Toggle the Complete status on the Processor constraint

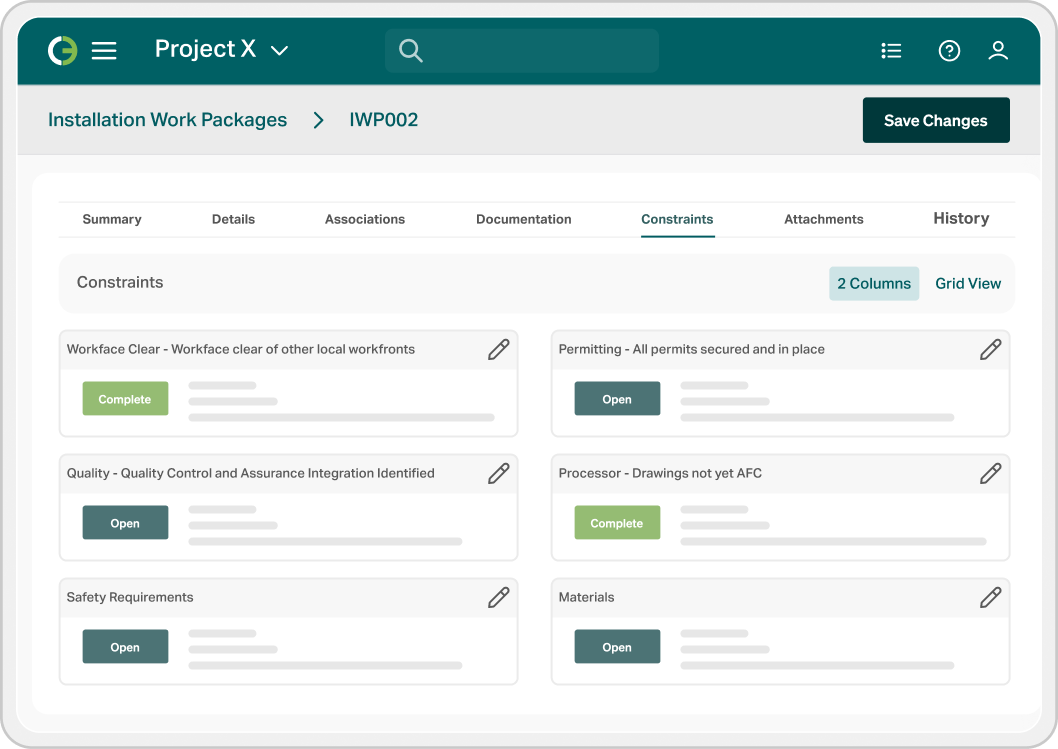(x=617, y=522)
